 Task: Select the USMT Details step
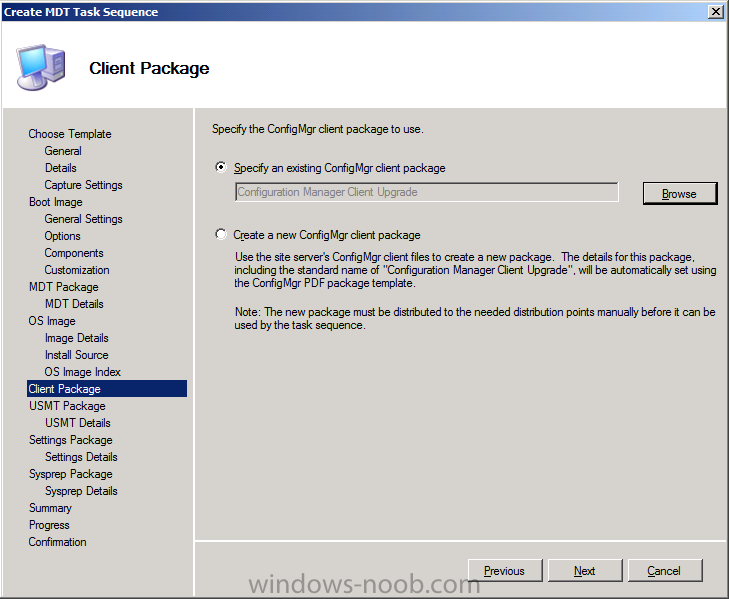point(78,423)
